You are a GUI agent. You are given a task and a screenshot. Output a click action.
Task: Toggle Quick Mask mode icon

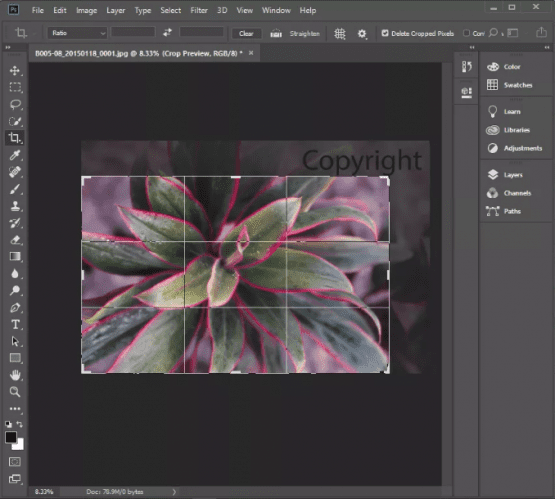pyautogui.click(x=15, y=461)
